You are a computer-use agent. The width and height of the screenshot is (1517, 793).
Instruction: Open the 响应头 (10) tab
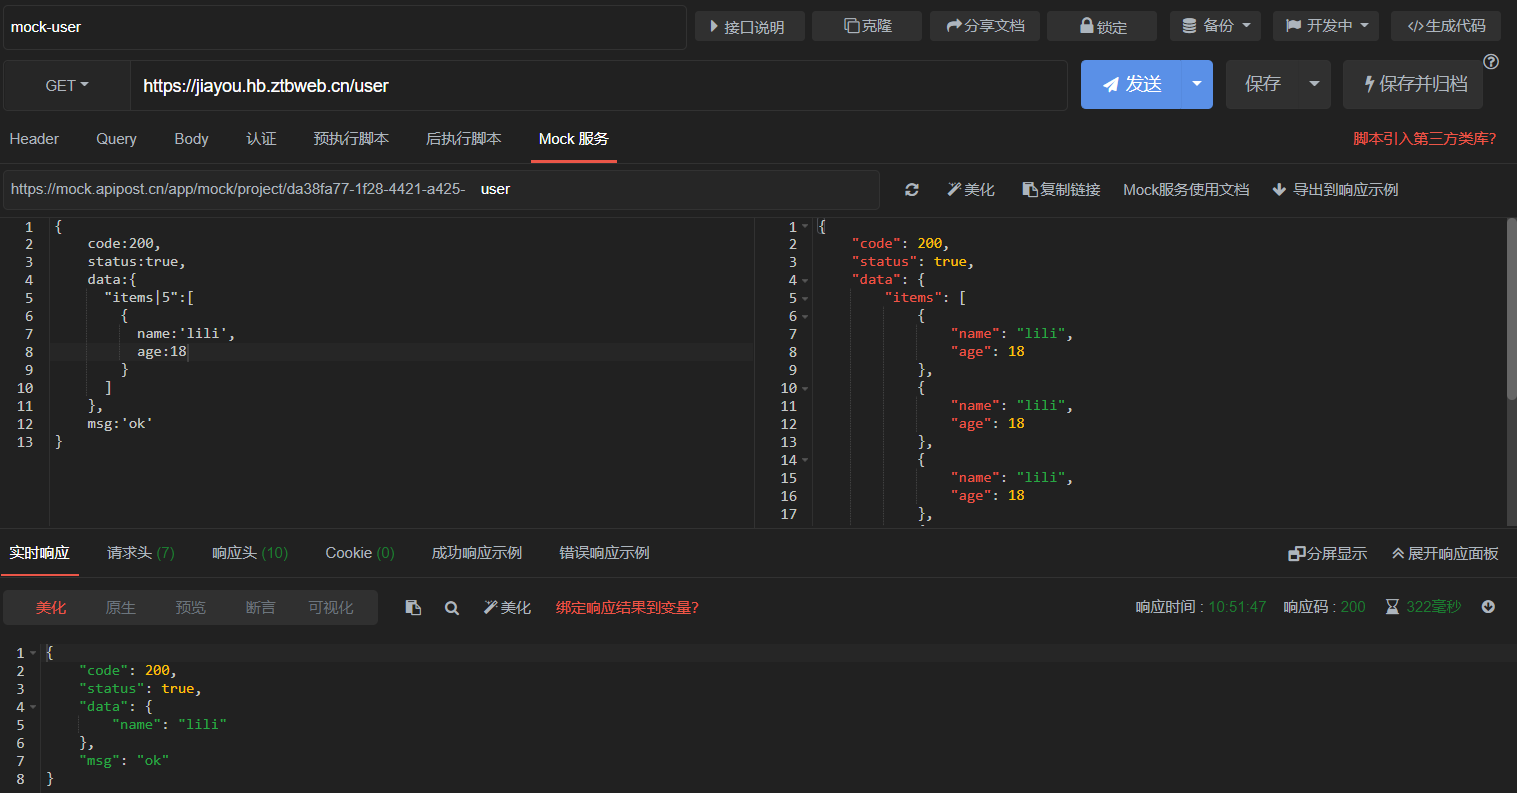250,553
